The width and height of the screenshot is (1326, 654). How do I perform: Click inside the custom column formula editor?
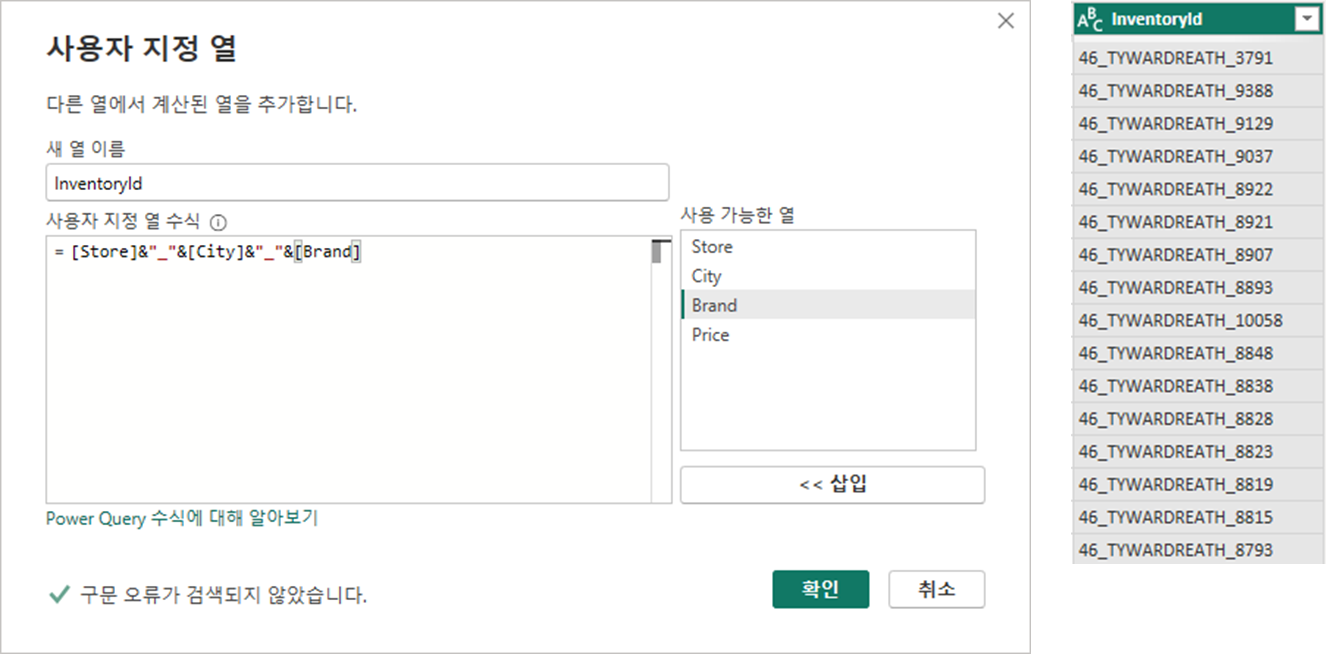click(x=350, y=380)
